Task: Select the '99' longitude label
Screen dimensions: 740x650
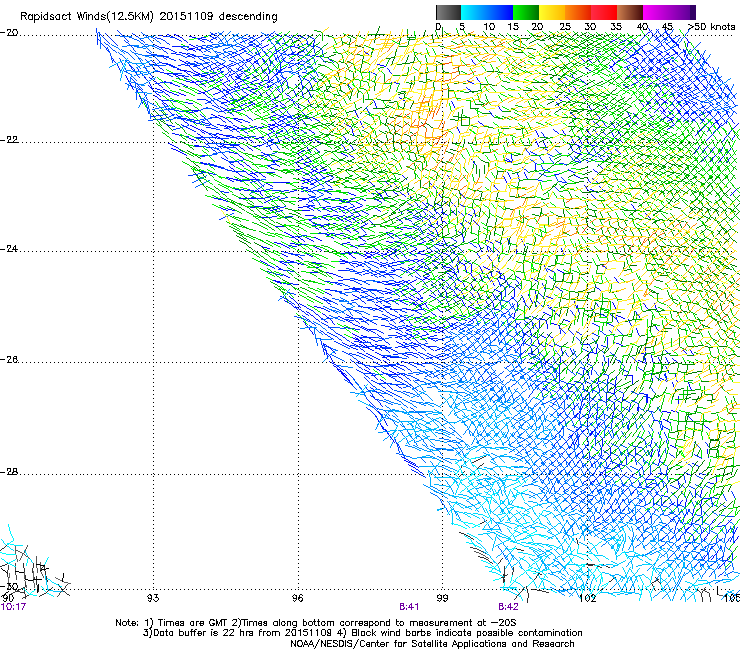Action: click(442, 598)
